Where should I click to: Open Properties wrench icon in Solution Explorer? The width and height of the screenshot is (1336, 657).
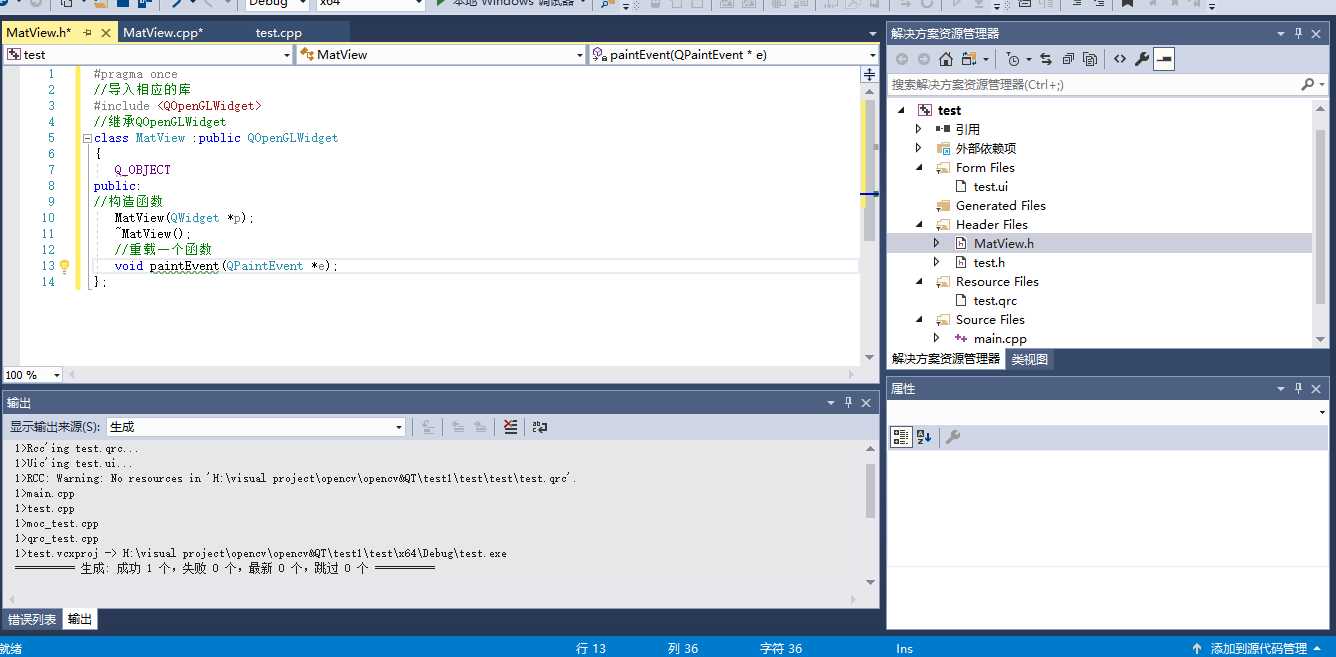click(x=1142, y=59)
